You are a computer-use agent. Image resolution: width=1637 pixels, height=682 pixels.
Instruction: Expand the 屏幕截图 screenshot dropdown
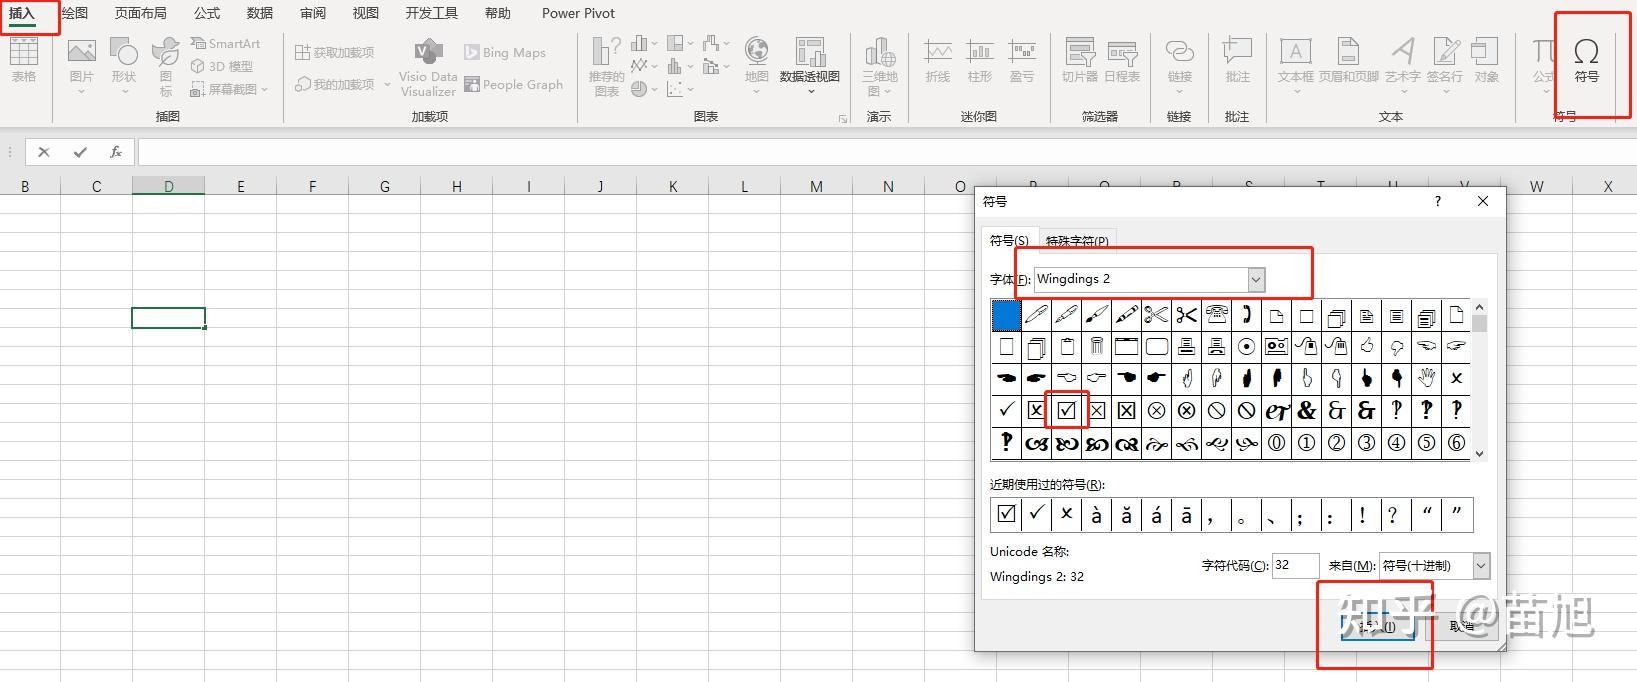264,90
